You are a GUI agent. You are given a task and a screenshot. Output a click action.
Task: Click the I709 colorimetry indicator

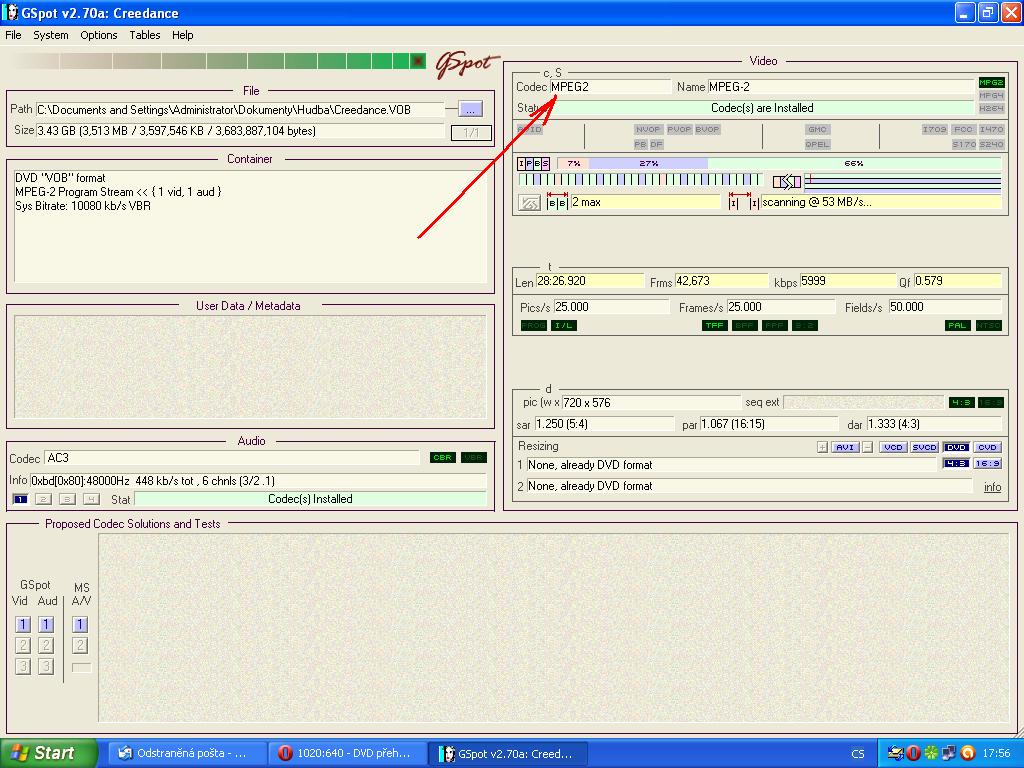click(x=935, y=129)
